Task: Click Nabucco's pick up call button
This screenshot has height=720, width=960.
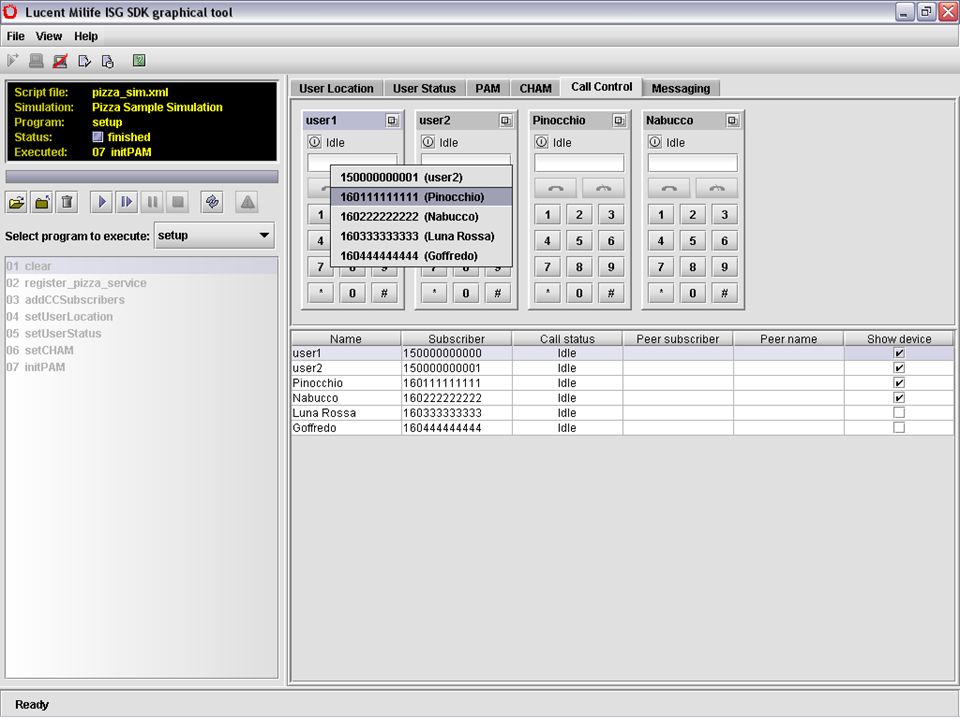Action: pyautogui.click(x=669, y=188)
